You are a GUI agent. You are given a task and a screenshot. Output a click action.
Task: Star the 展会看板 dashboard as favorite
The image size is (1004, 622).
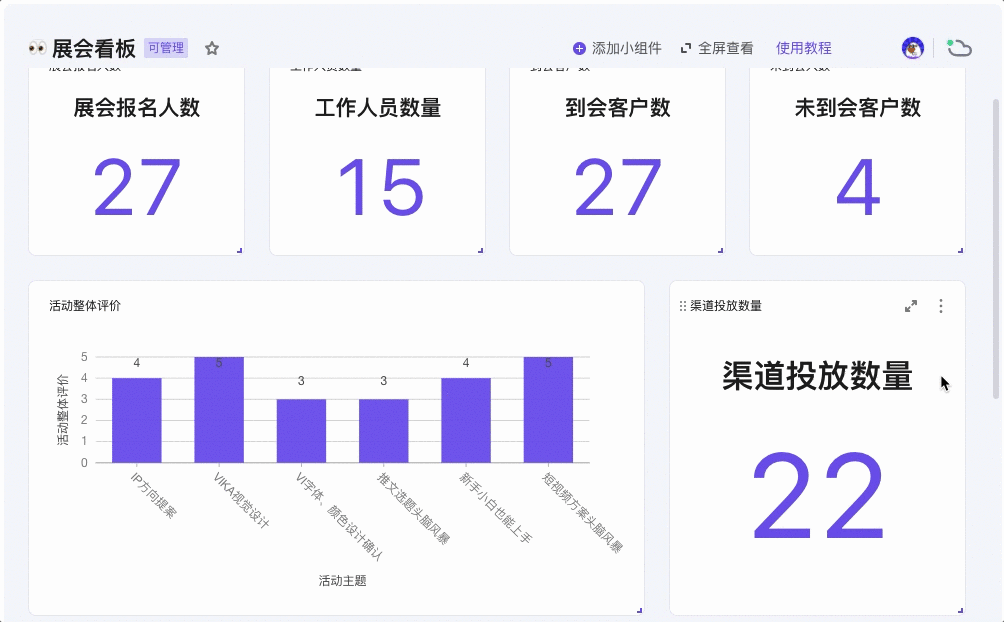click(x=212, y=48)
